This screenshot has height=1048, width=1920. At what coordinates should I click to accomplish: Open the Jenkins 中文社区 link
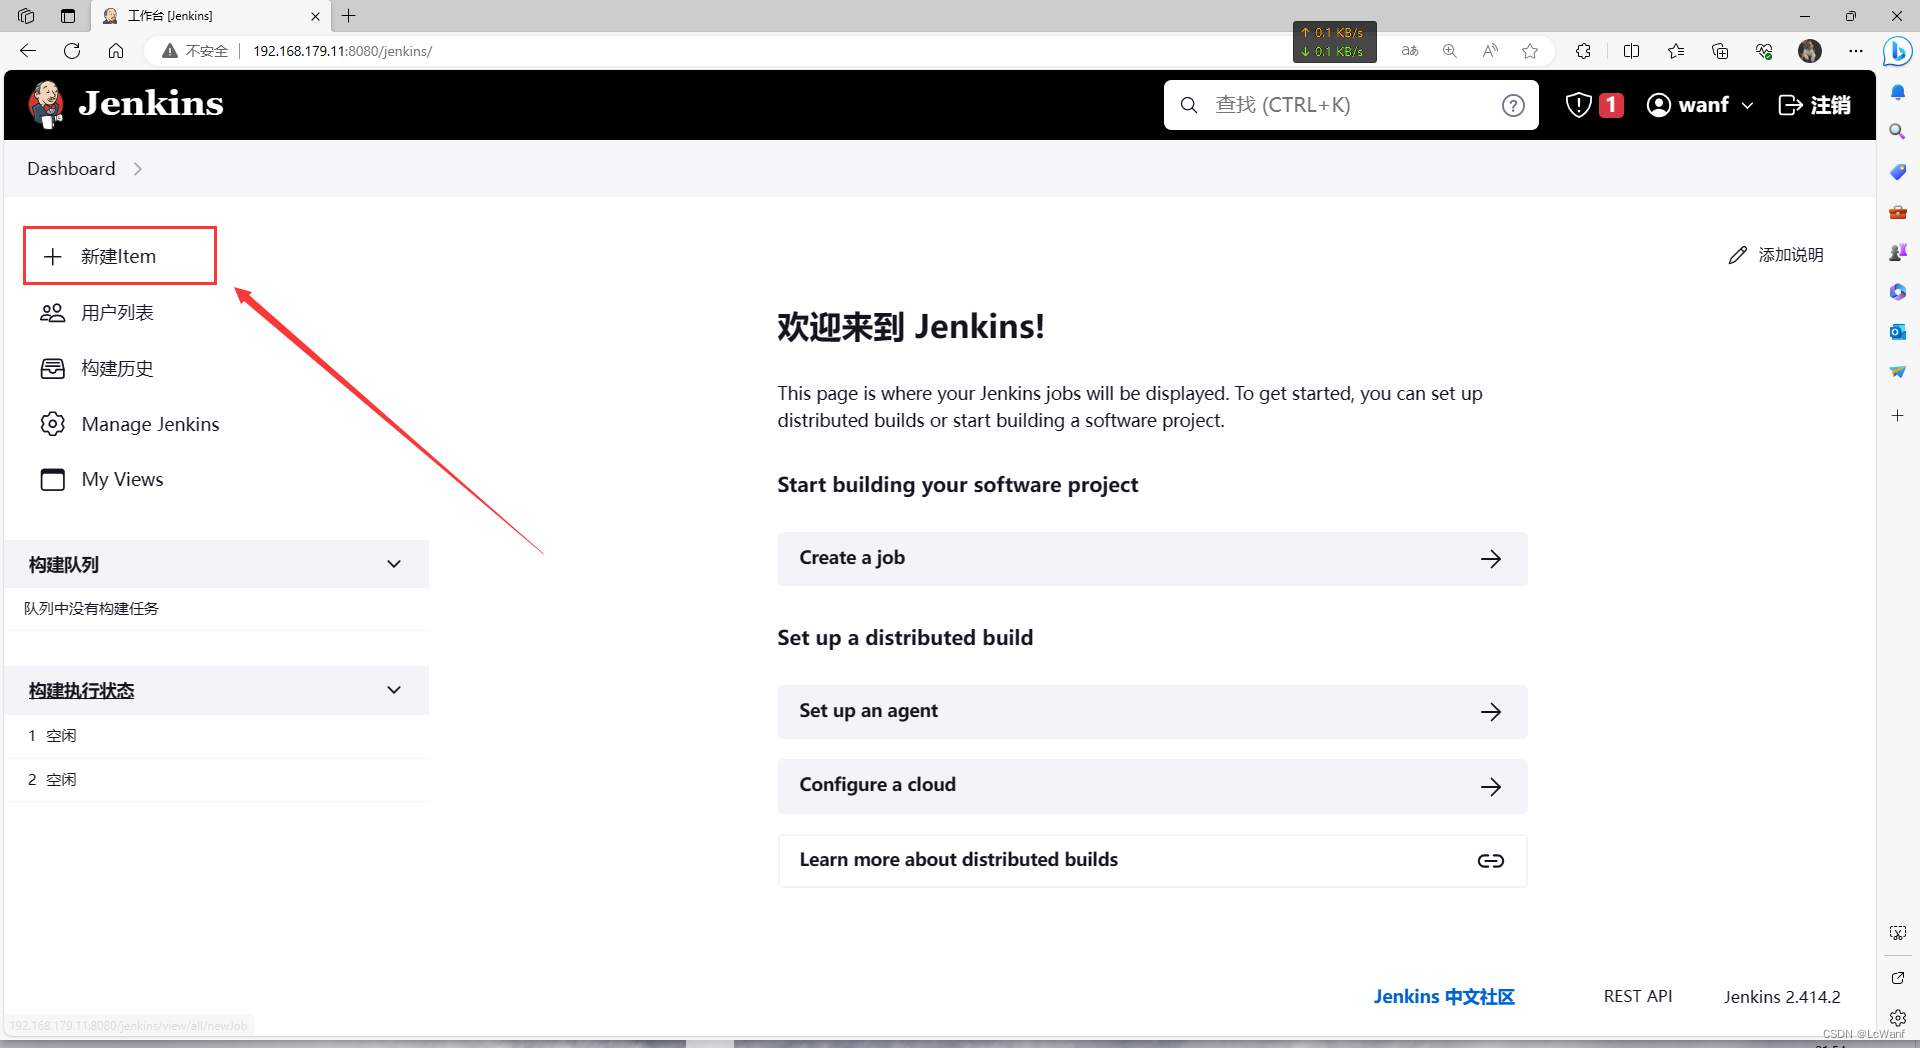click(x=1444, y=997)
